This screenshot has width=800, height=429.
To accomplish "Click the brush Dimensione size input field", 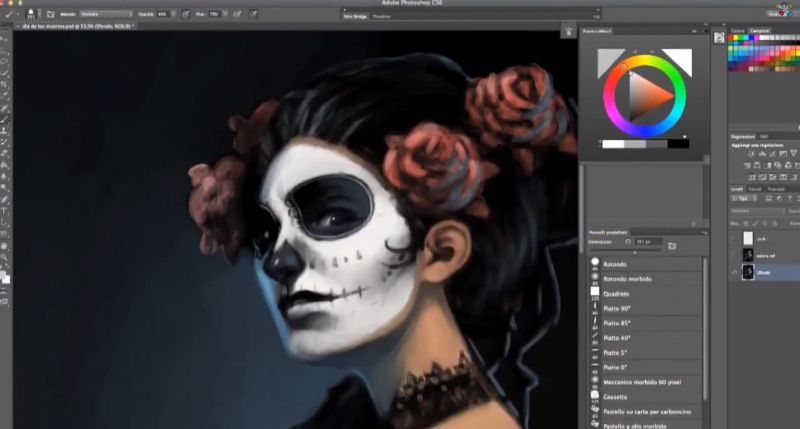I will point(648,242).
